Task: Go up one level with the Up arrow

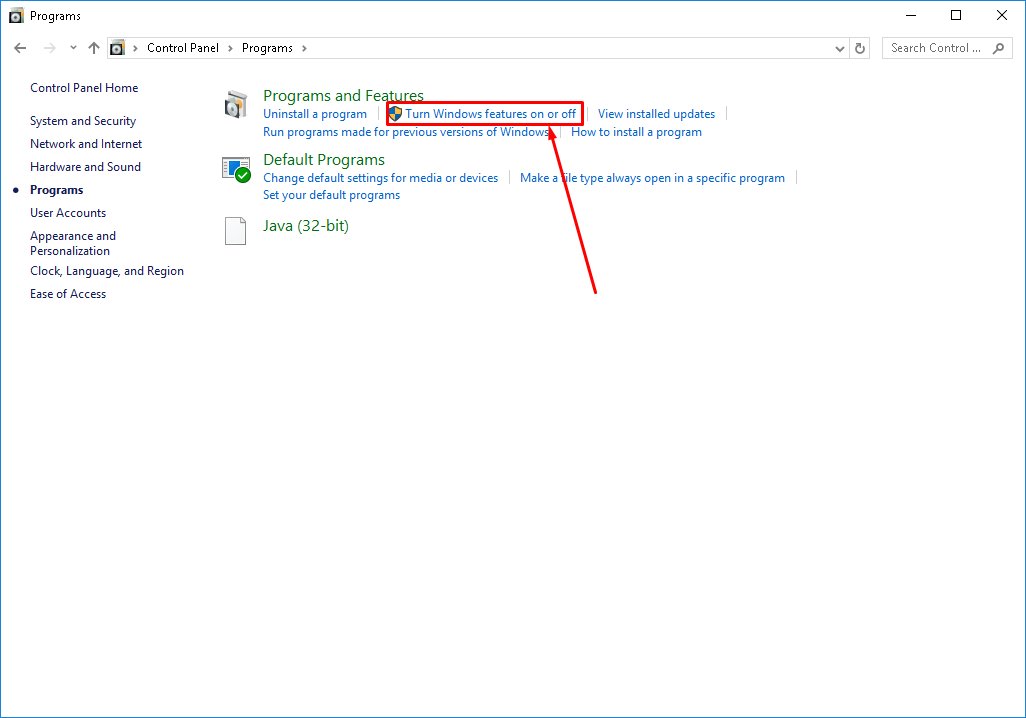Action: click(x=94, y=48)
